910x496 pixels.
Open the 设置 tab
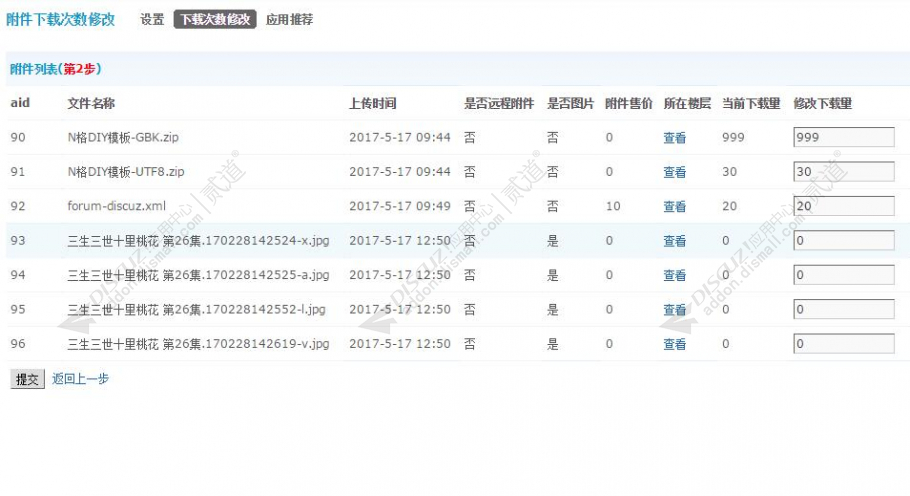coord(152,19)
